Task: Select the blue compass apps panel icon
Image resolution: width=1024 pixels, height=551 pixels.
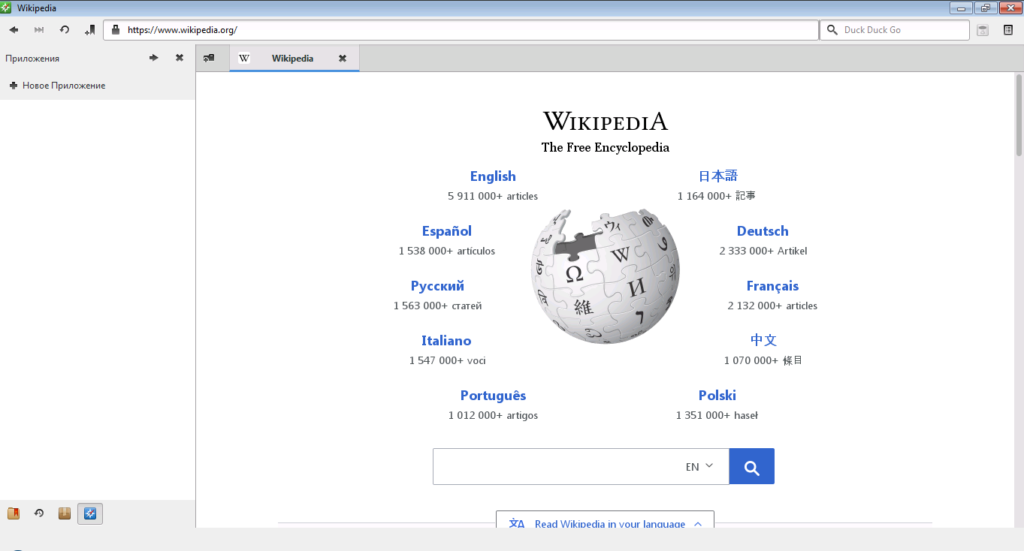Action: tap(90, 514)
